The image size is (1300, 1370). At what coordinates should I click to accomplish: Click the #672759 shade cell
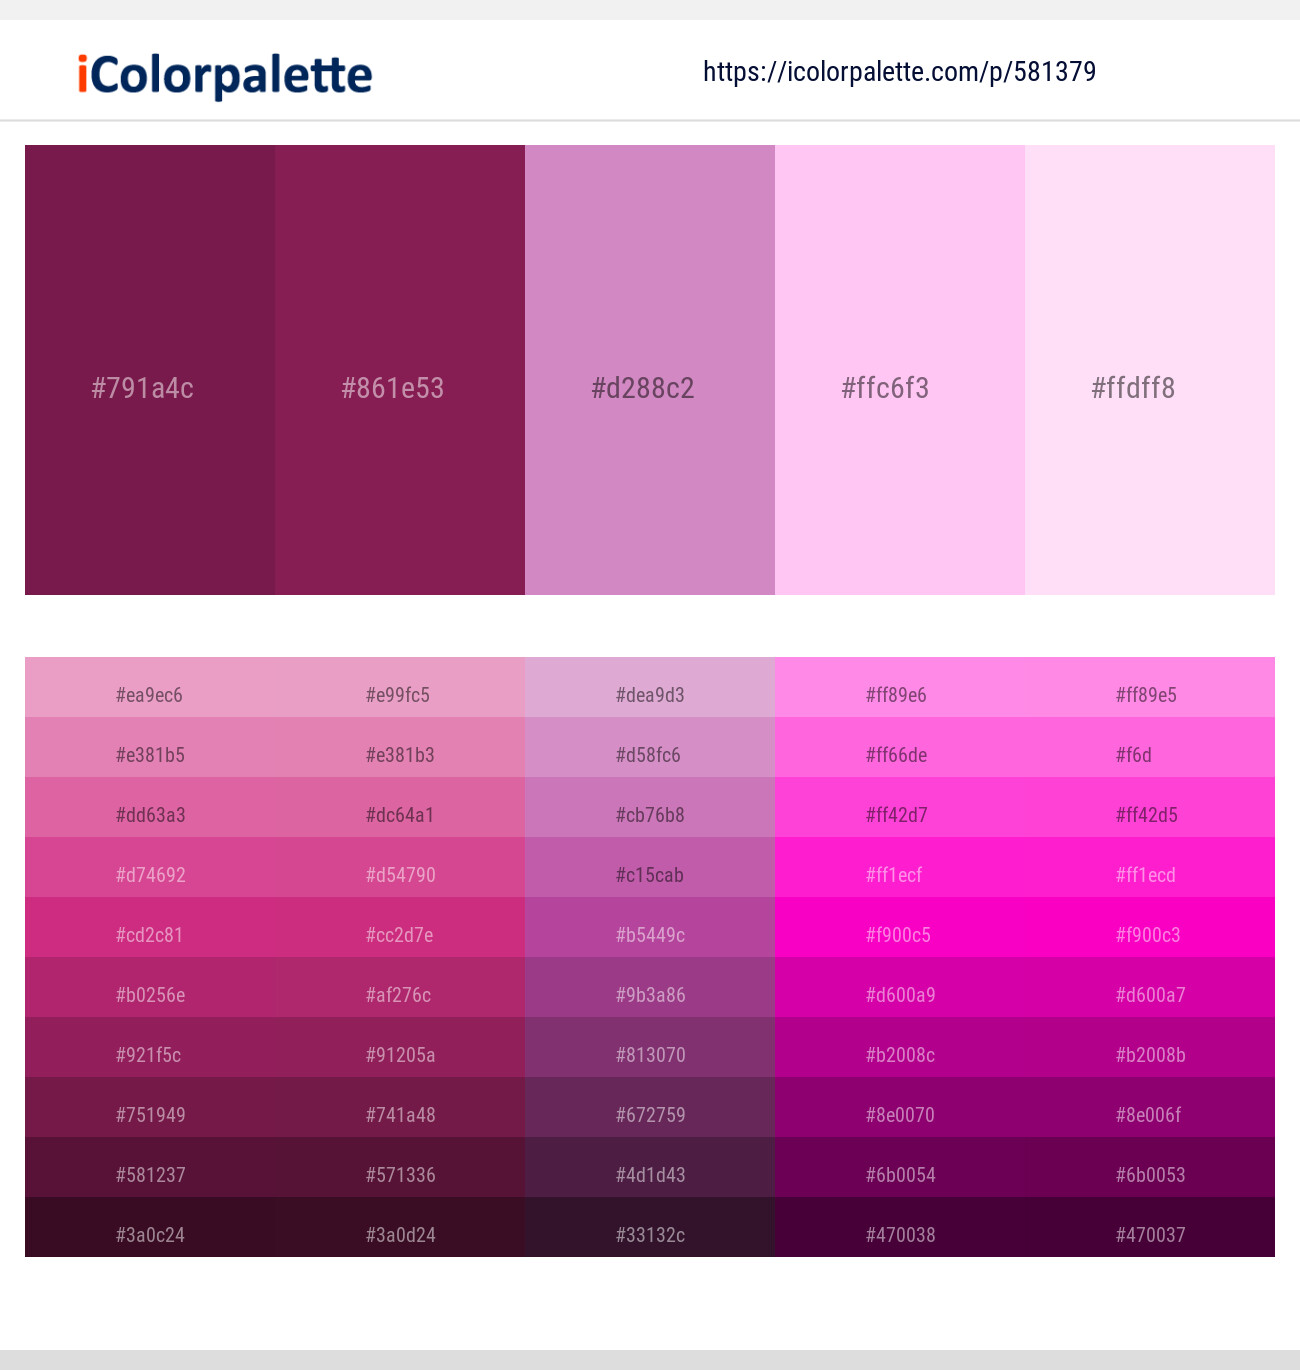[x=650, y=1114]
